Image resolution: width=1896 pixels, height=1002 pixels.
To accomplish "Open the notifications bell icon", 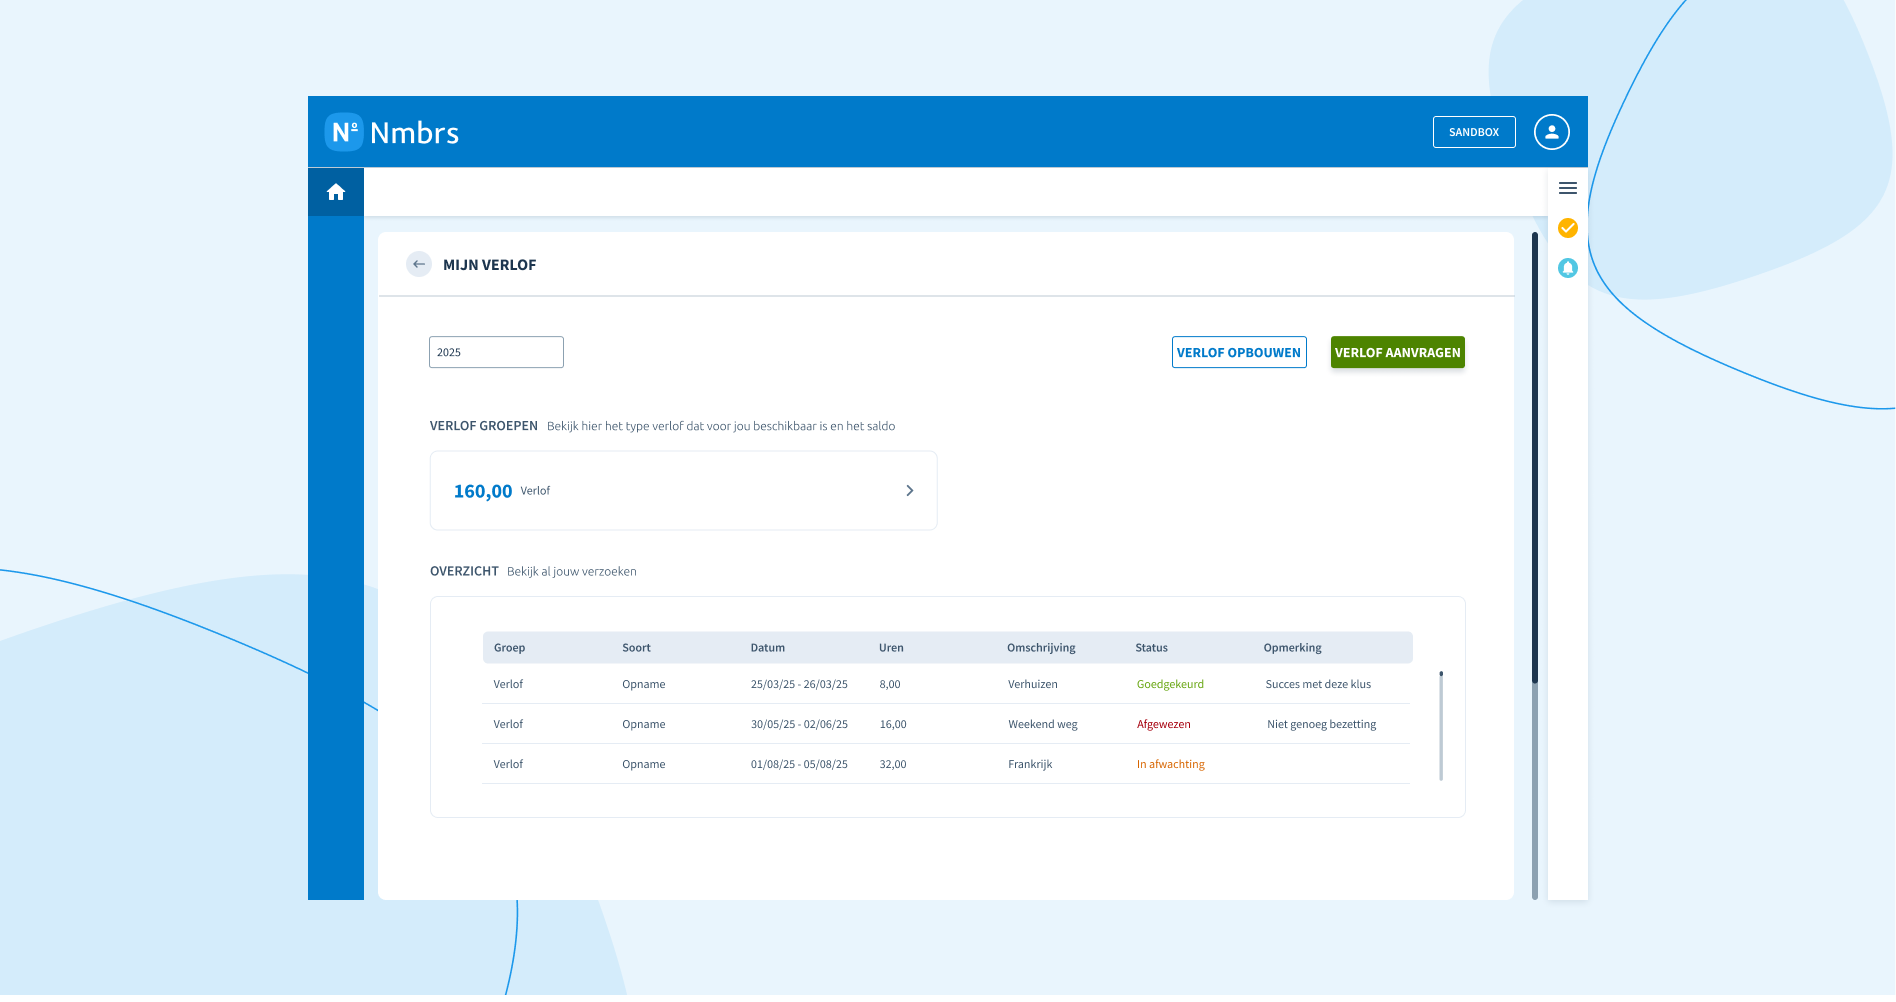I will (x=1568, y=268).
